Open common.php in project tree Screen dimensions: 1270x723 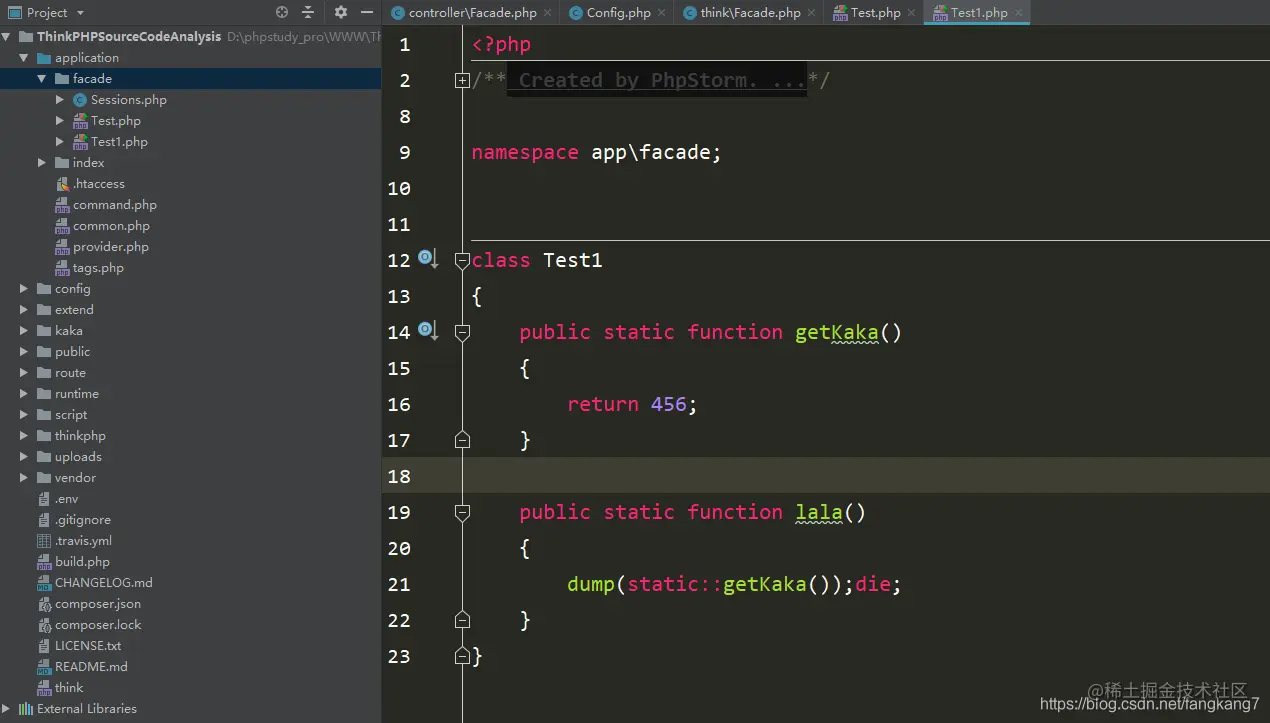tap(111, 226)
